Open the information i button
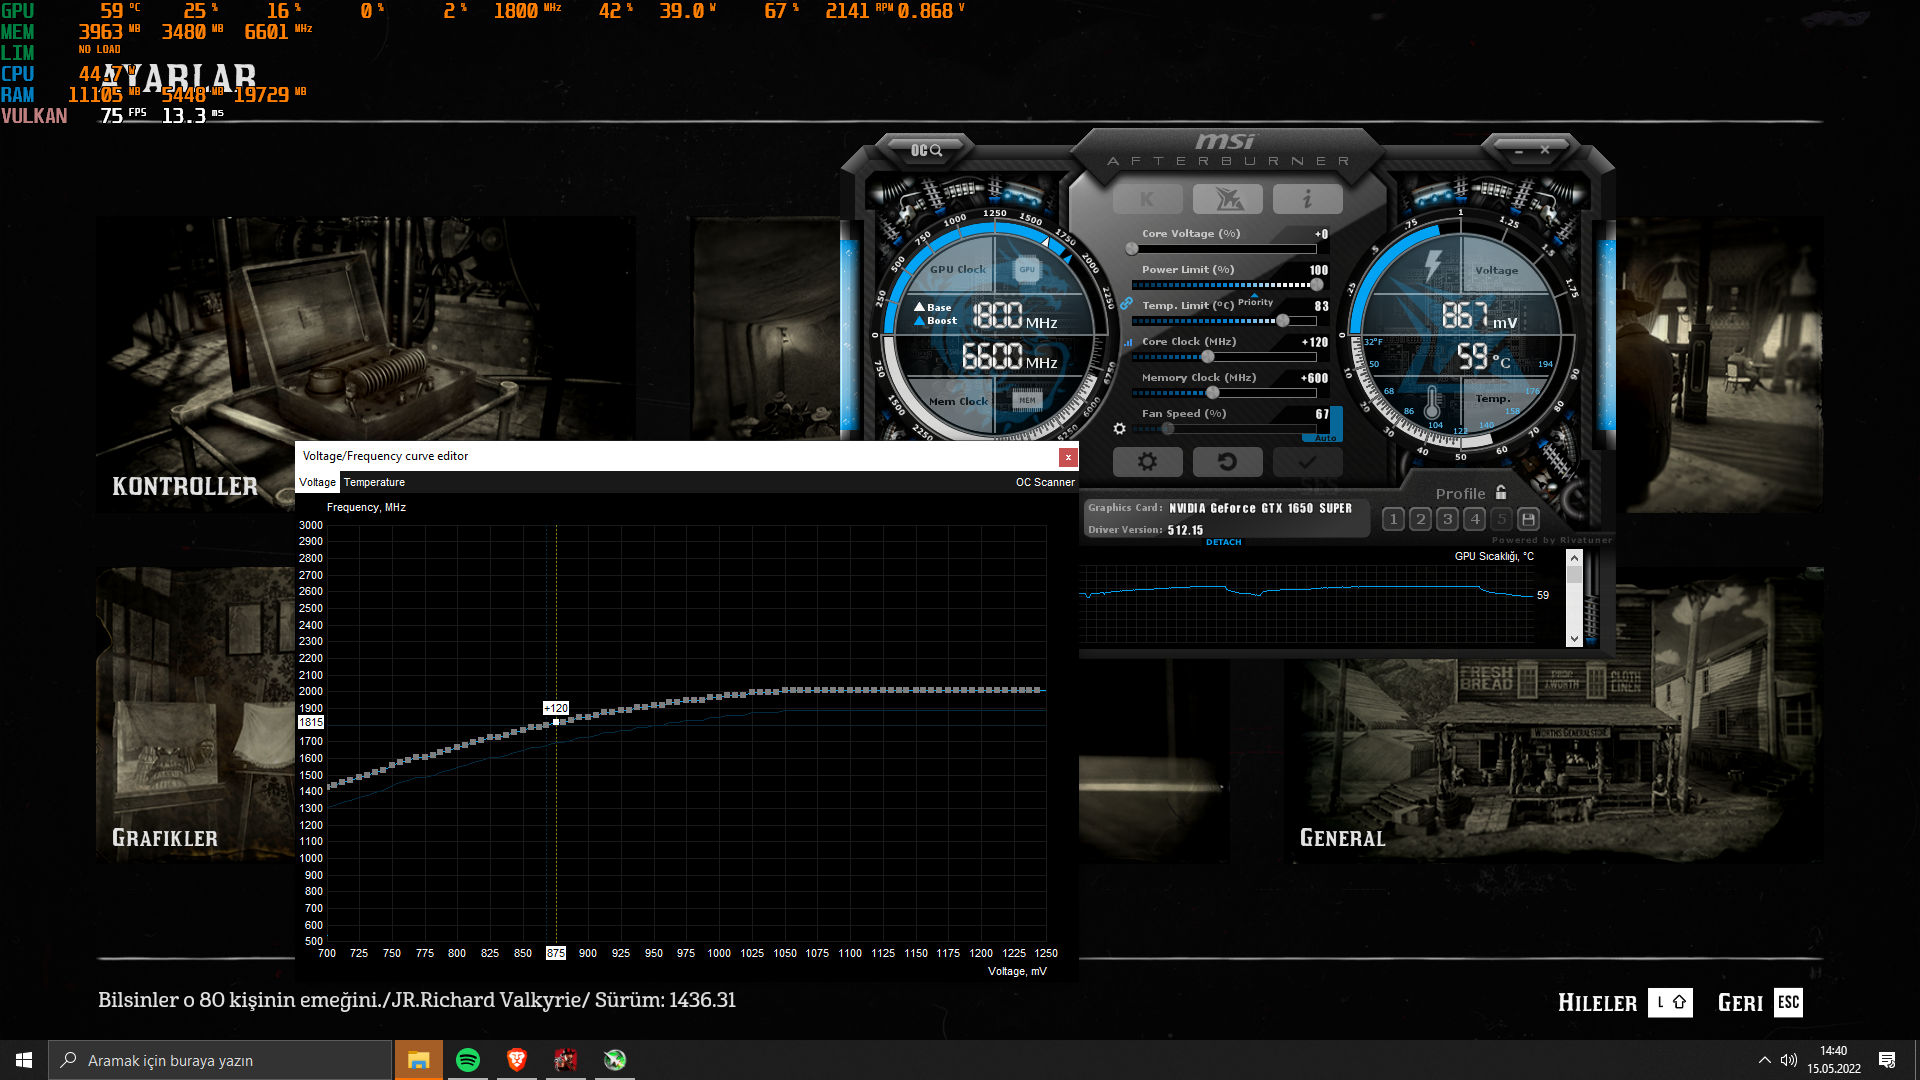Viewport: 1920px width, 1080px height. tap(1307, 199)
